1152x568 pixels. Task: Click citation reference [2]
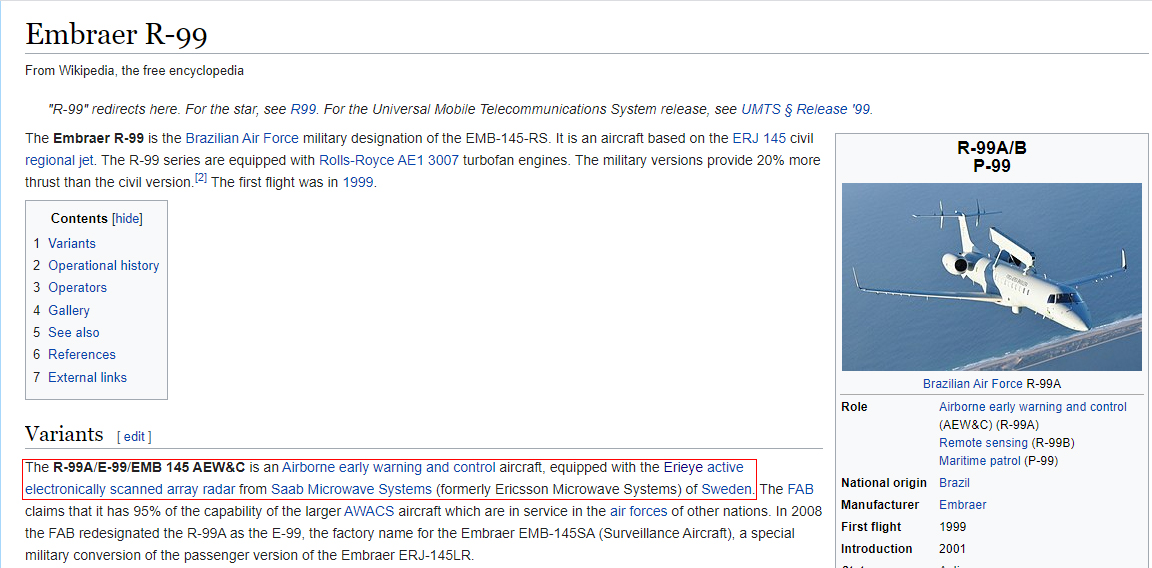201,179
